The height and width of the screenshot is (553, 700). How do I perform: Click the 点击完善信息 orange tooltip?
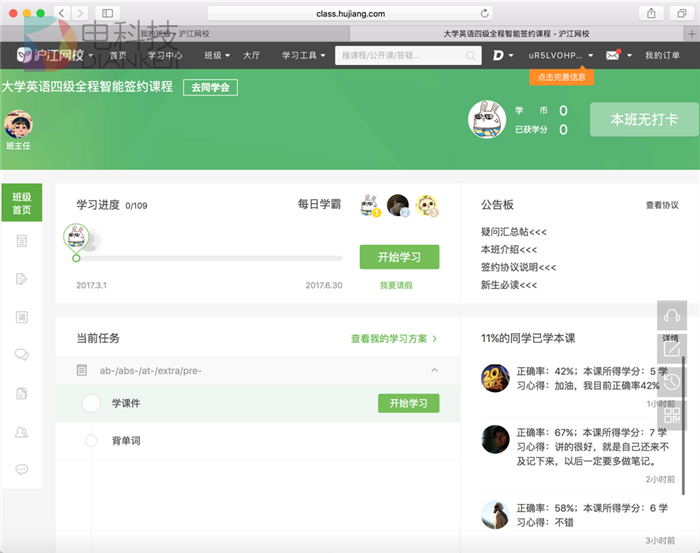coord(562,77)
